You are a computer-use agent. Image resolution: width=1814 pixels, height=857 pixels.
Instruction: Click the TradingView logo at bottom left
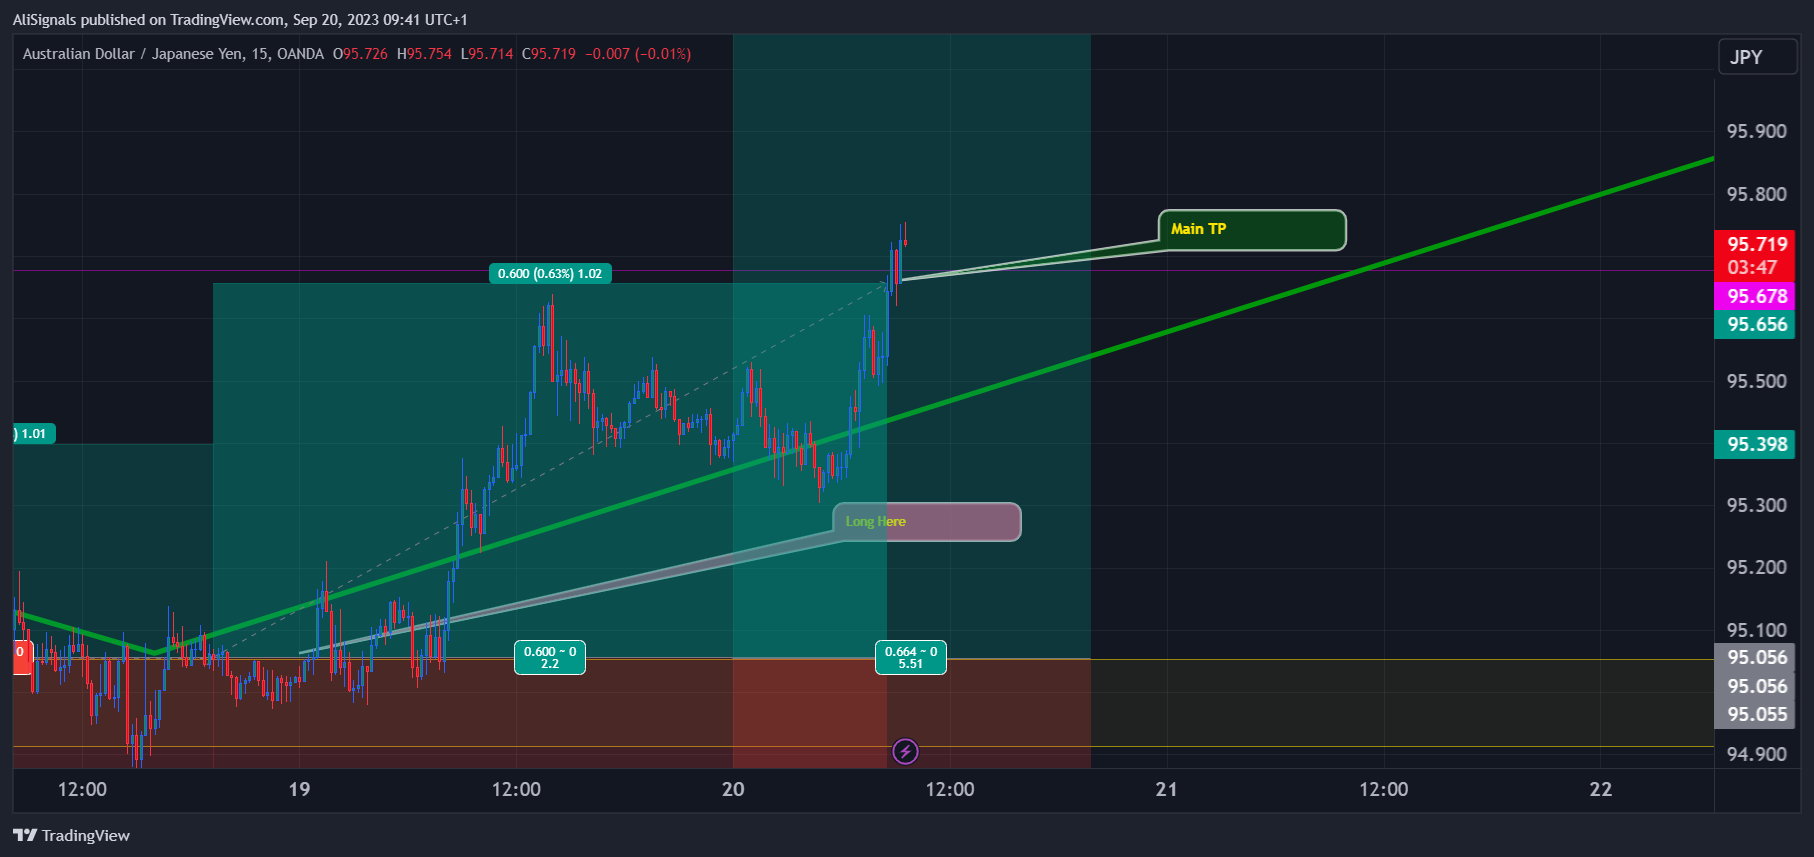(x=71, y=835)
